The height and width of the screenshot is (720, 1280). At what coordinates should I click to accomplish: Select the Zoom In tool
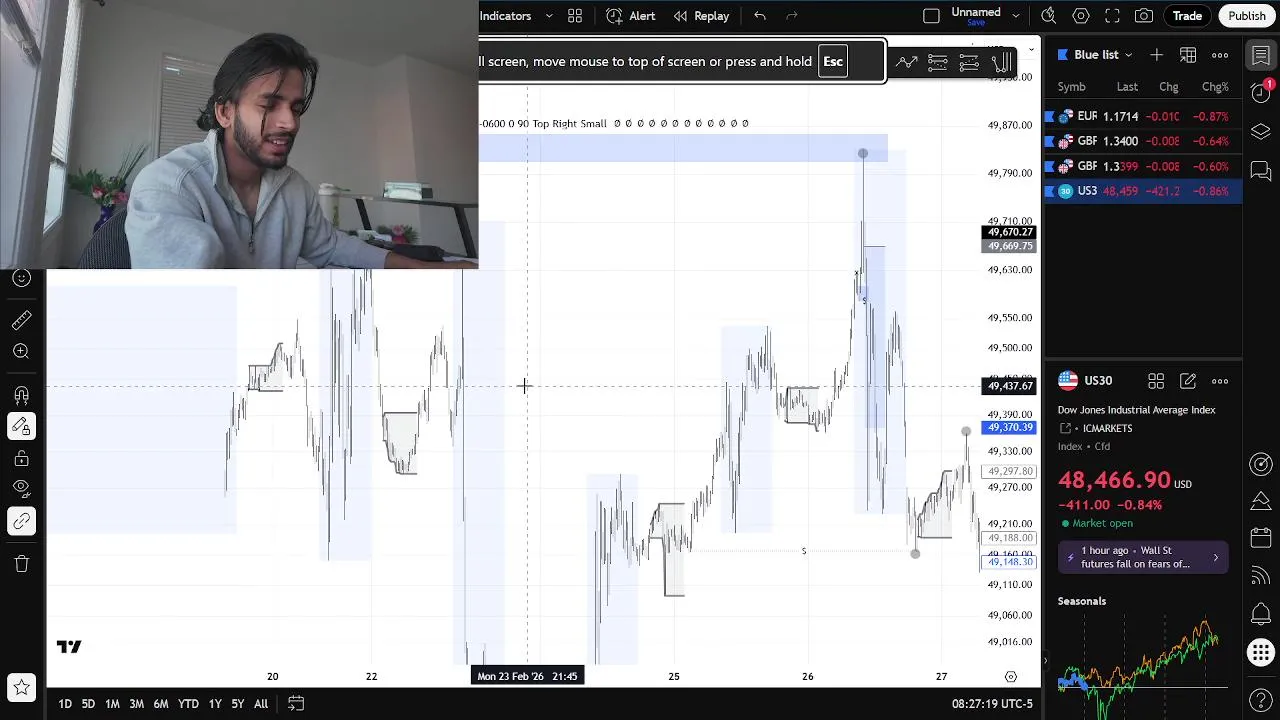21,351
